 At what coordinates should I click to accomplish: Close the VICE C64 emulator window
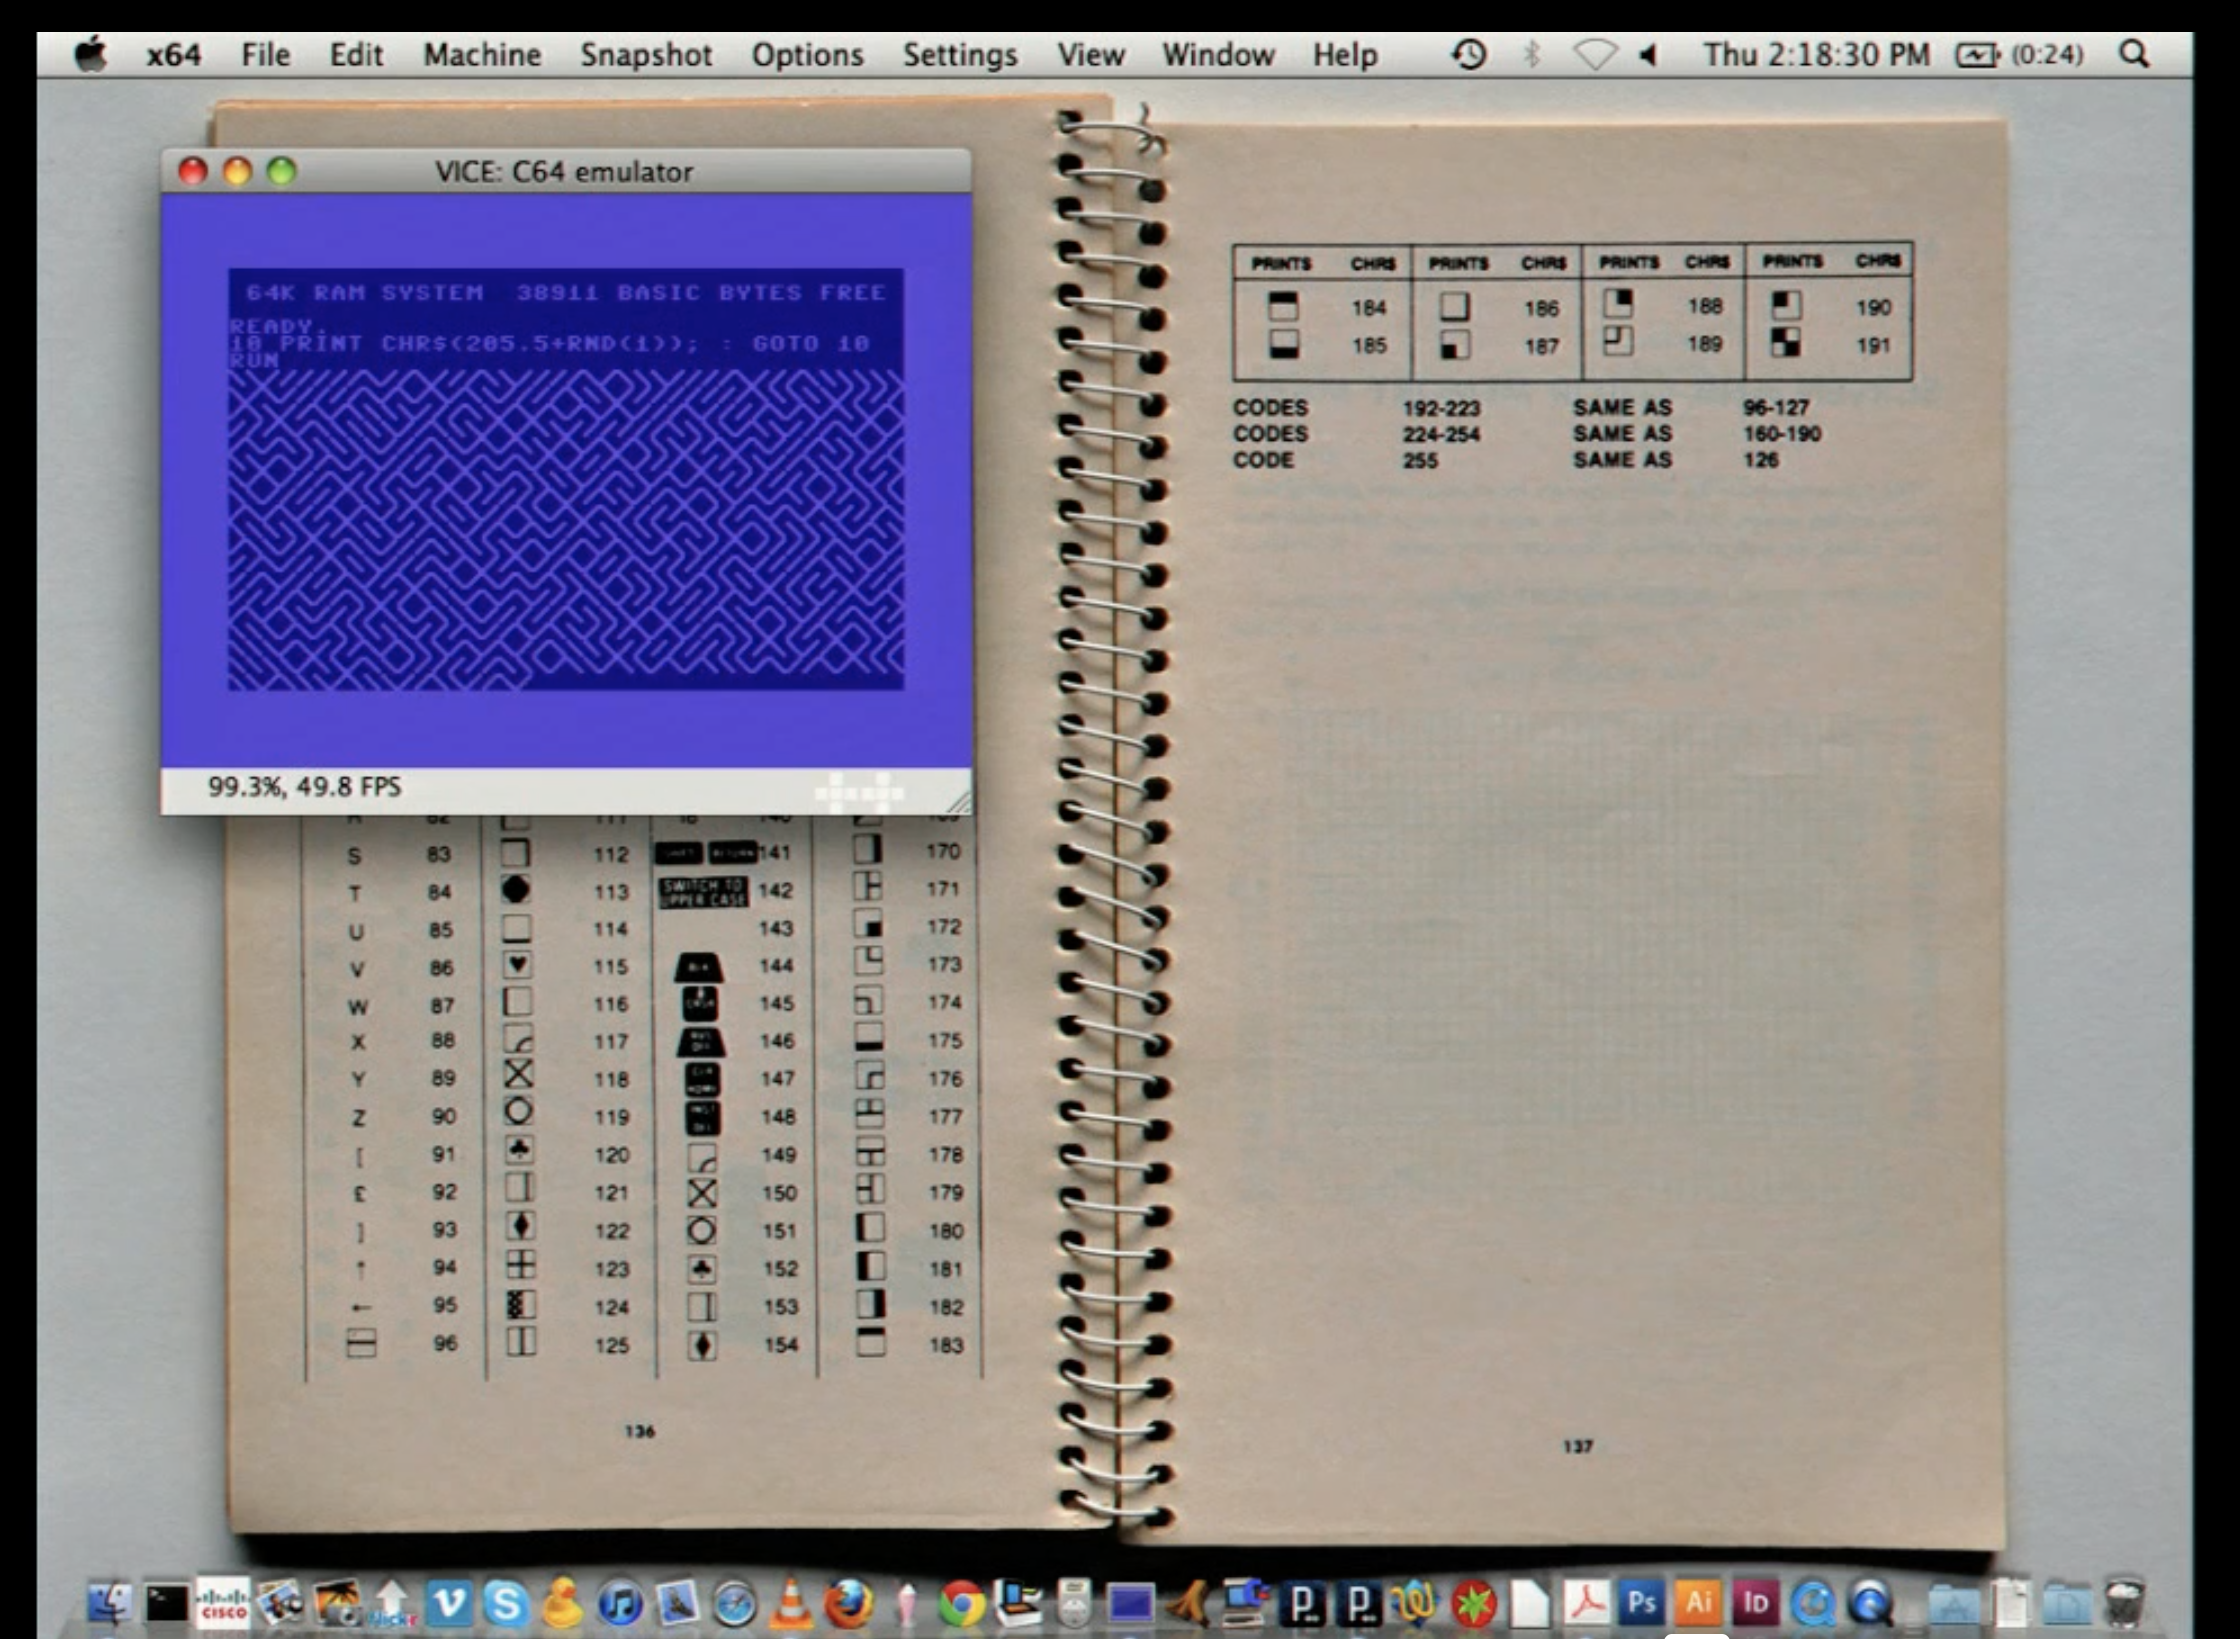click(x=193, y=171)
